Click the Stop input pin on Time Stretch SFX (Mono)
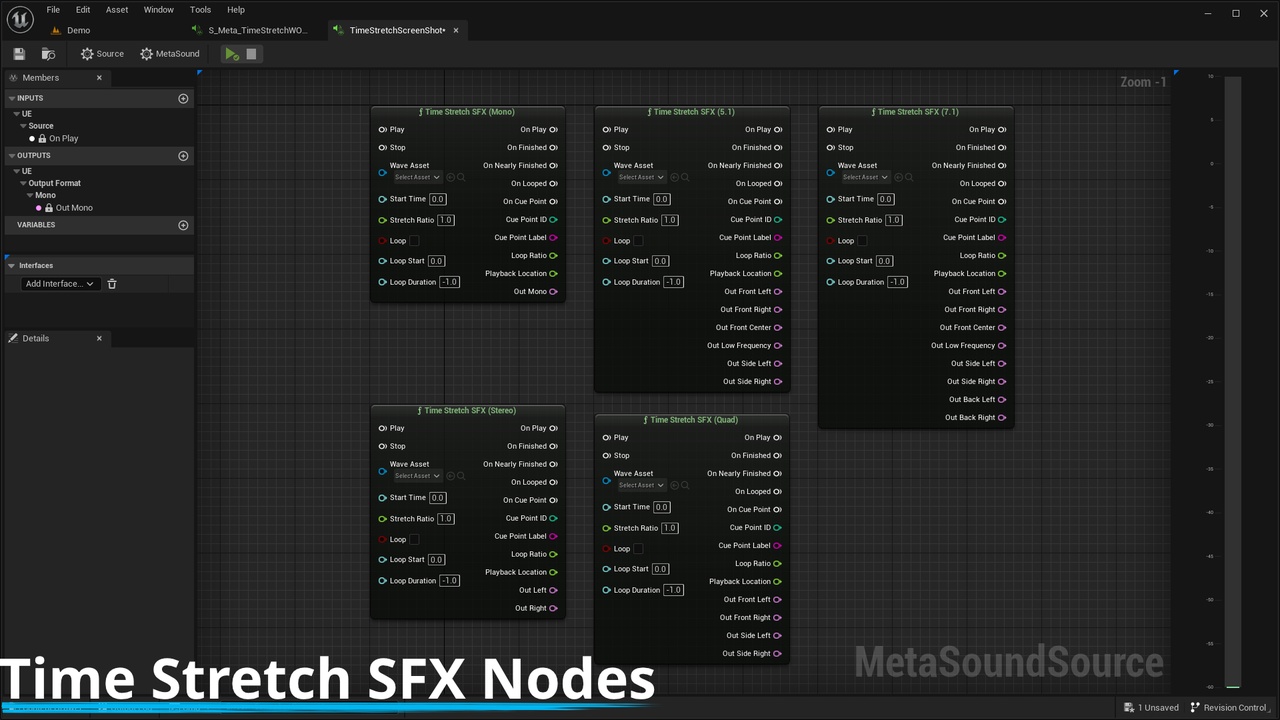 pyautogui.click(x=382, y=148)
